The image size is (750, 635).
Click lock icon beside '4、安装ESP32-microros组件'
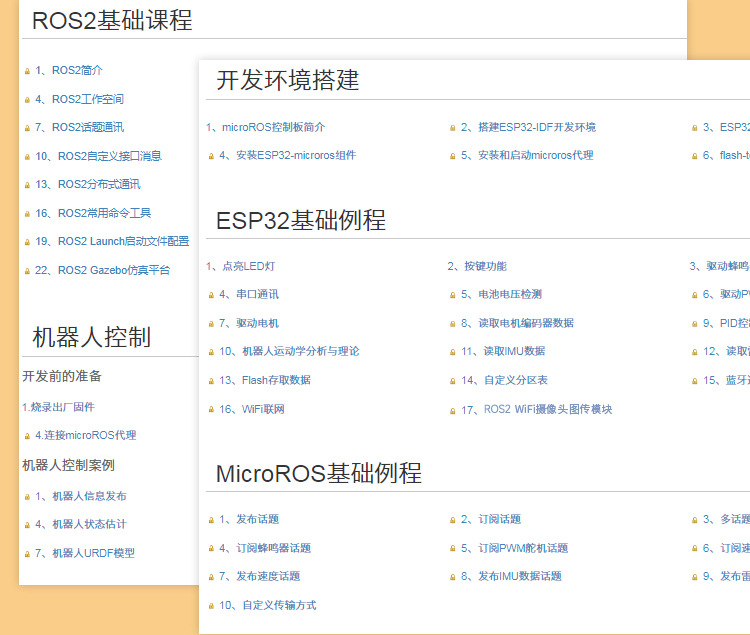211,156
